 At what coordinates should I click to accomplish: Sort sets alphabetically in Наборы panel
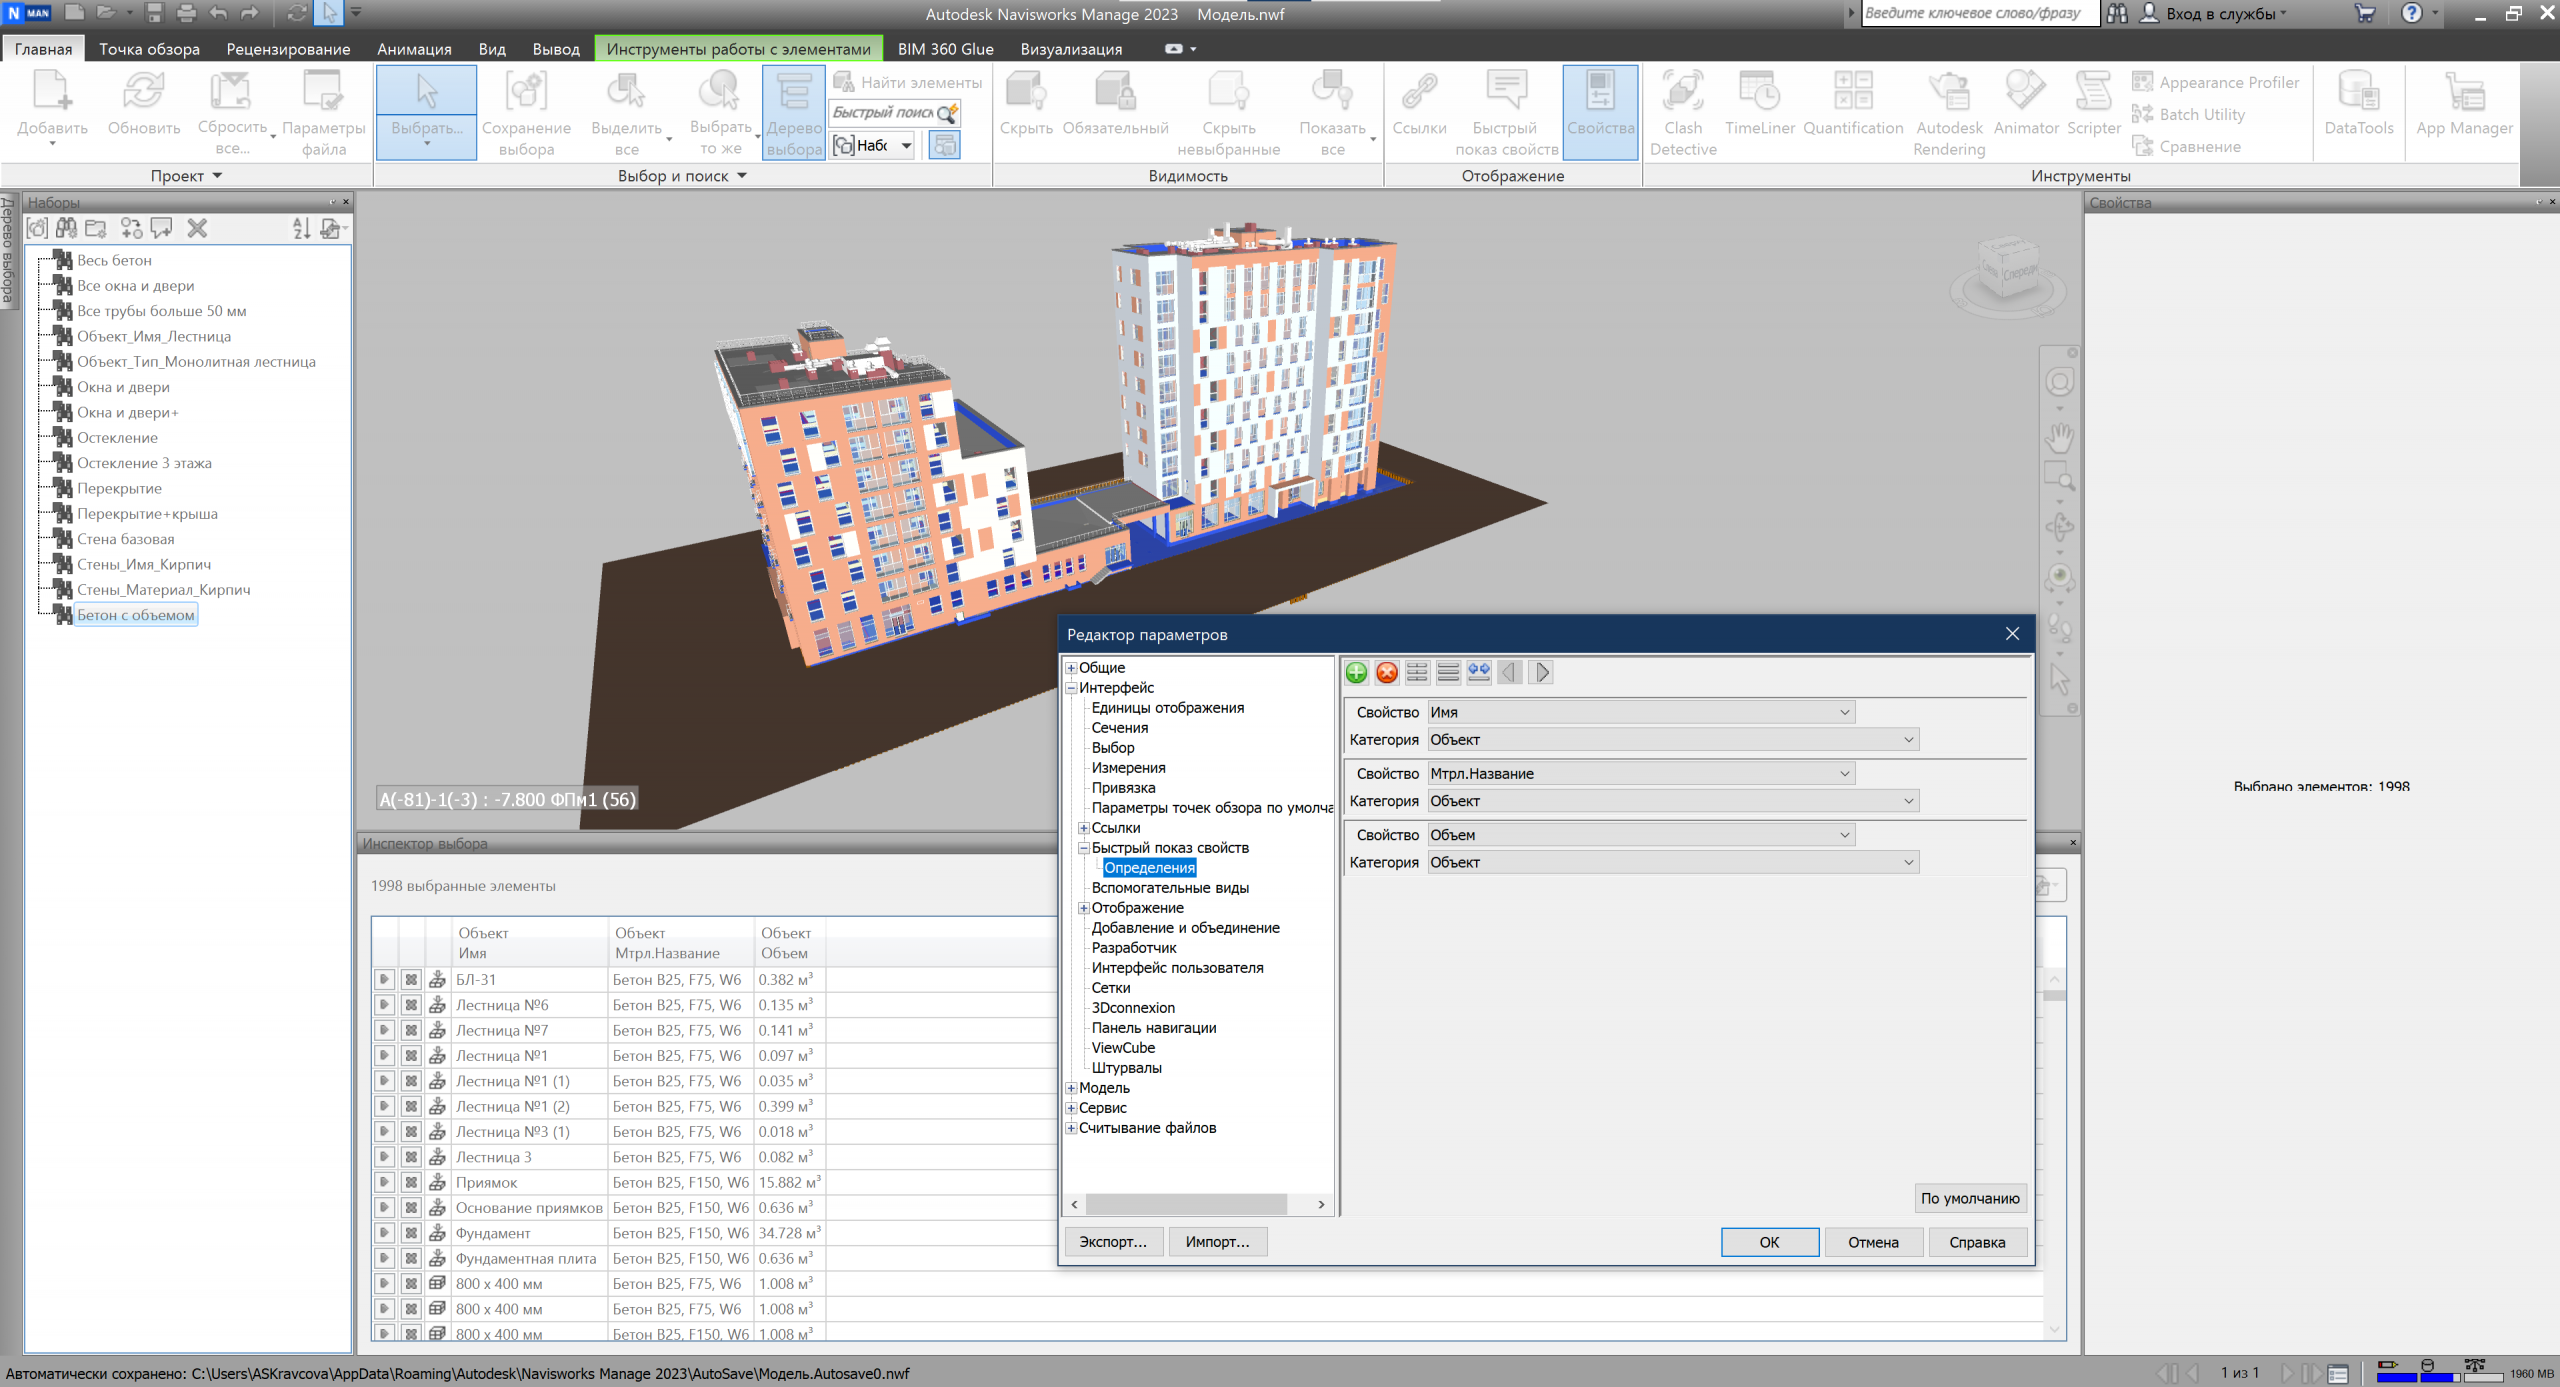[x=301, y=228]
